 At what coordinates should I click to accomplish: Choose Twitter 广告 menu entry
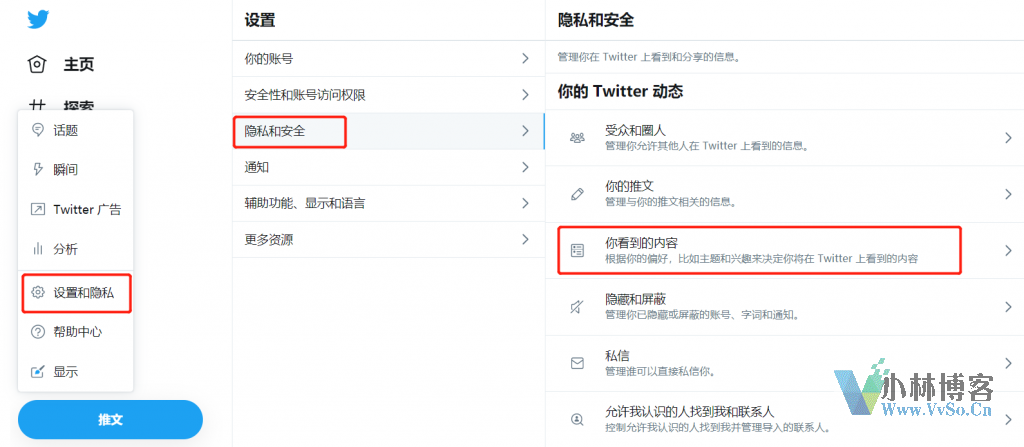click(x=76, y=210)
